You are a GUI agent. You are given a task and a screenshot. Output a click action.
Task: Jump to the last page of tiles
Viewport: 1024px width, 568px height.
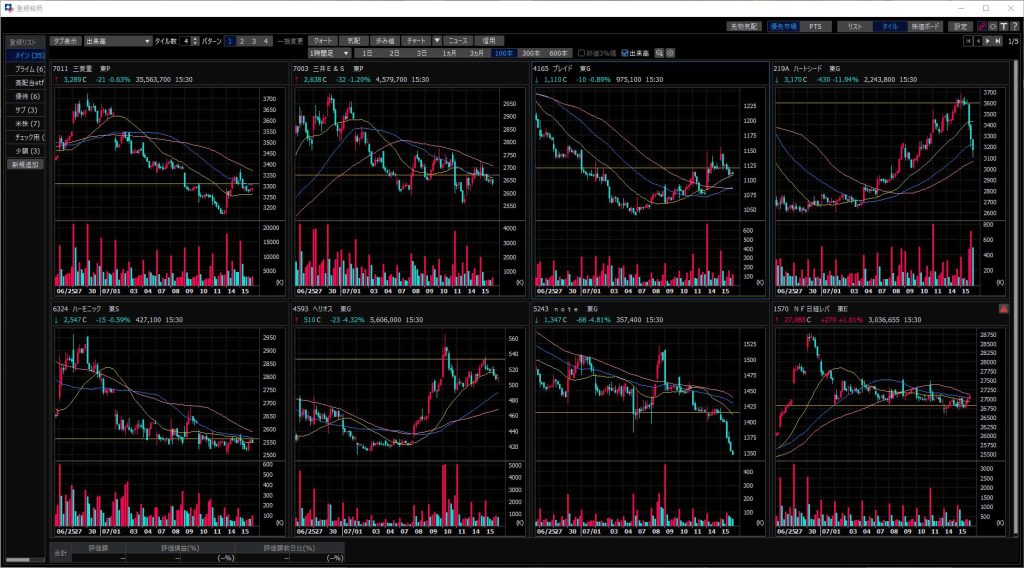pos(998,41)
